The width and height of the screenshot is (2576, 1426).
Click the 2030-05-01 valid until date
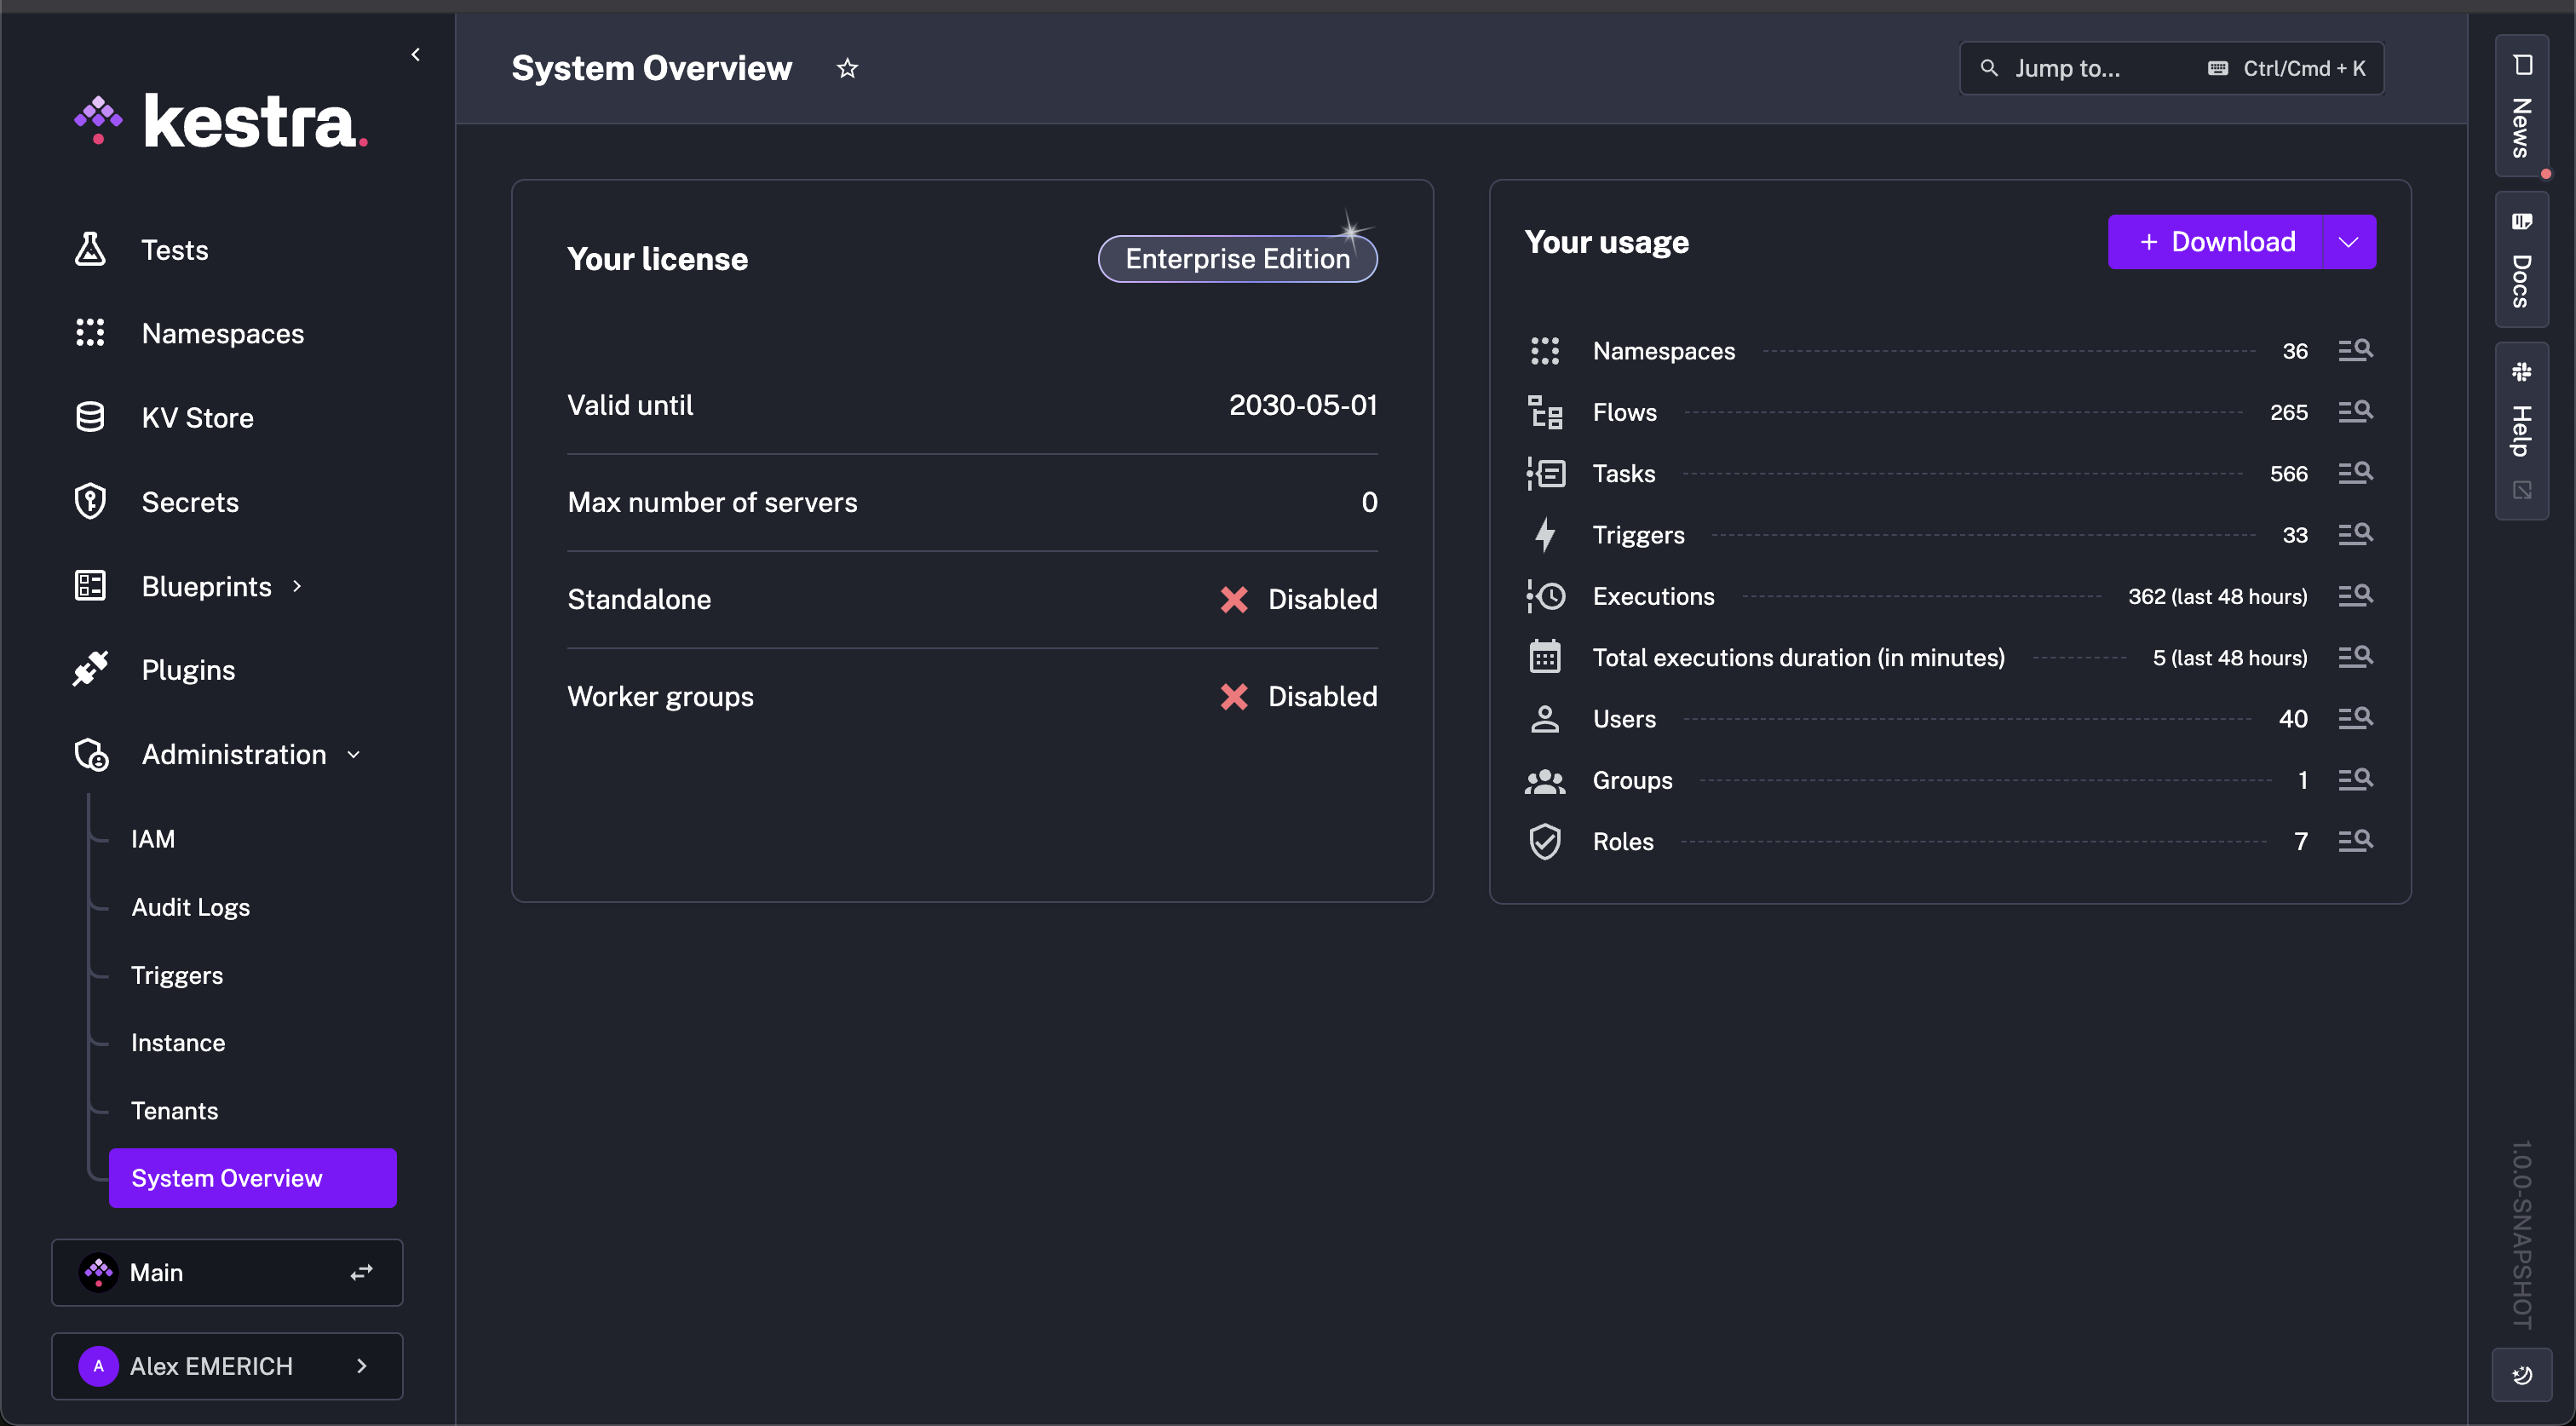1303,405
